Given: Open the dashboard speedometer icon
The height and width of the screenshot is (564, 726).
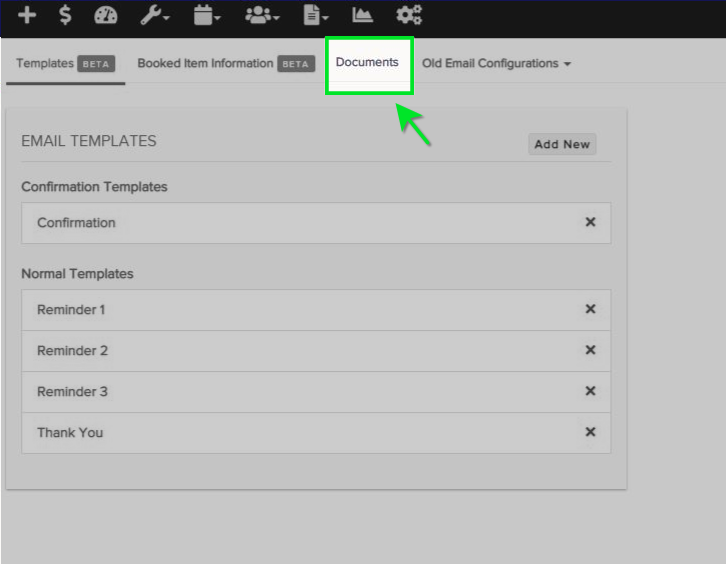Looking at the screenshot, I should coord(106,15).
